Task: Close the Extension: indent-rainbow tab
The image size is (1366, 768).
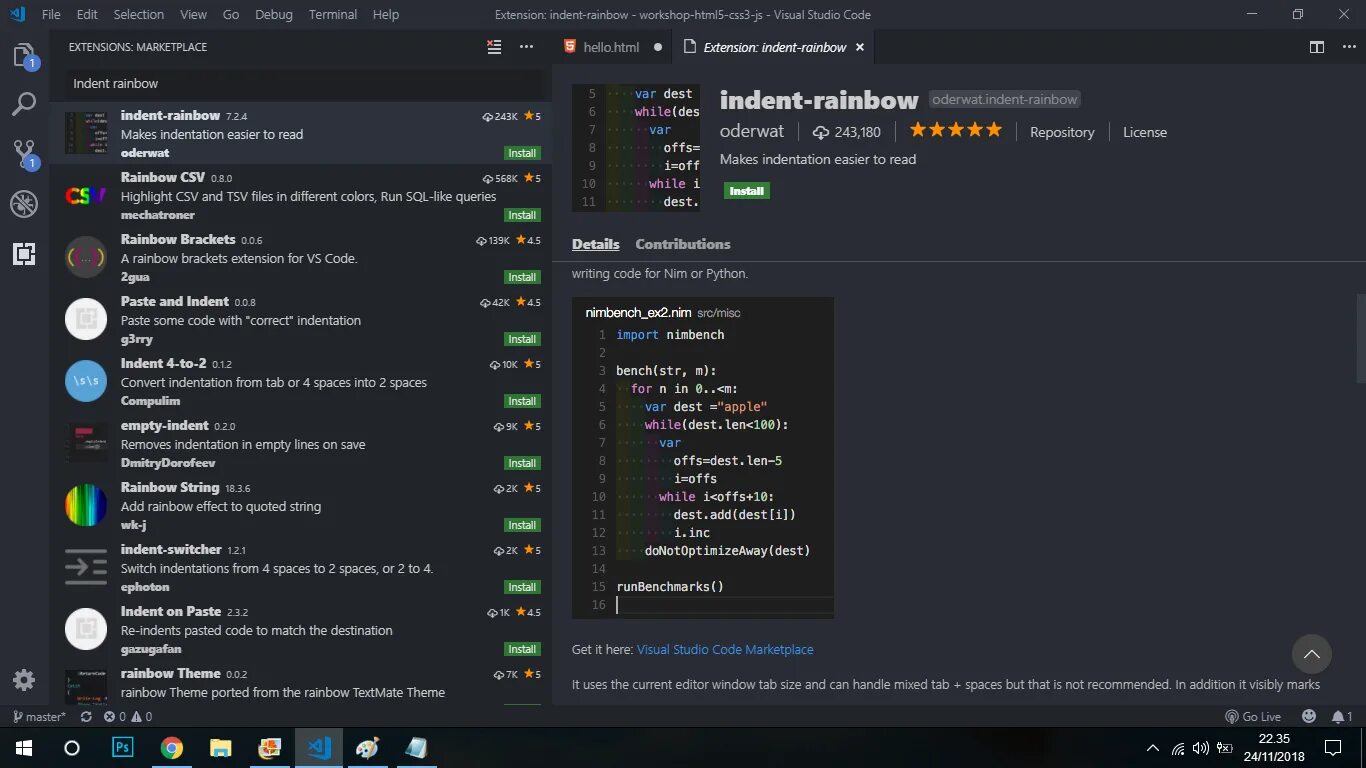Action: click(859, 47)
